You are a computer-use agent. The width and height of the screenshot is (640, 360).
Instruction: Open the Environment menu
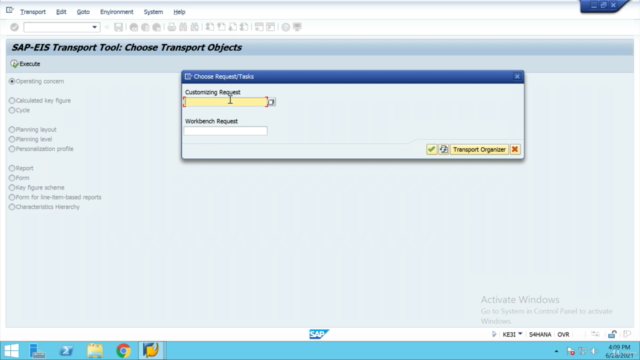117,12
